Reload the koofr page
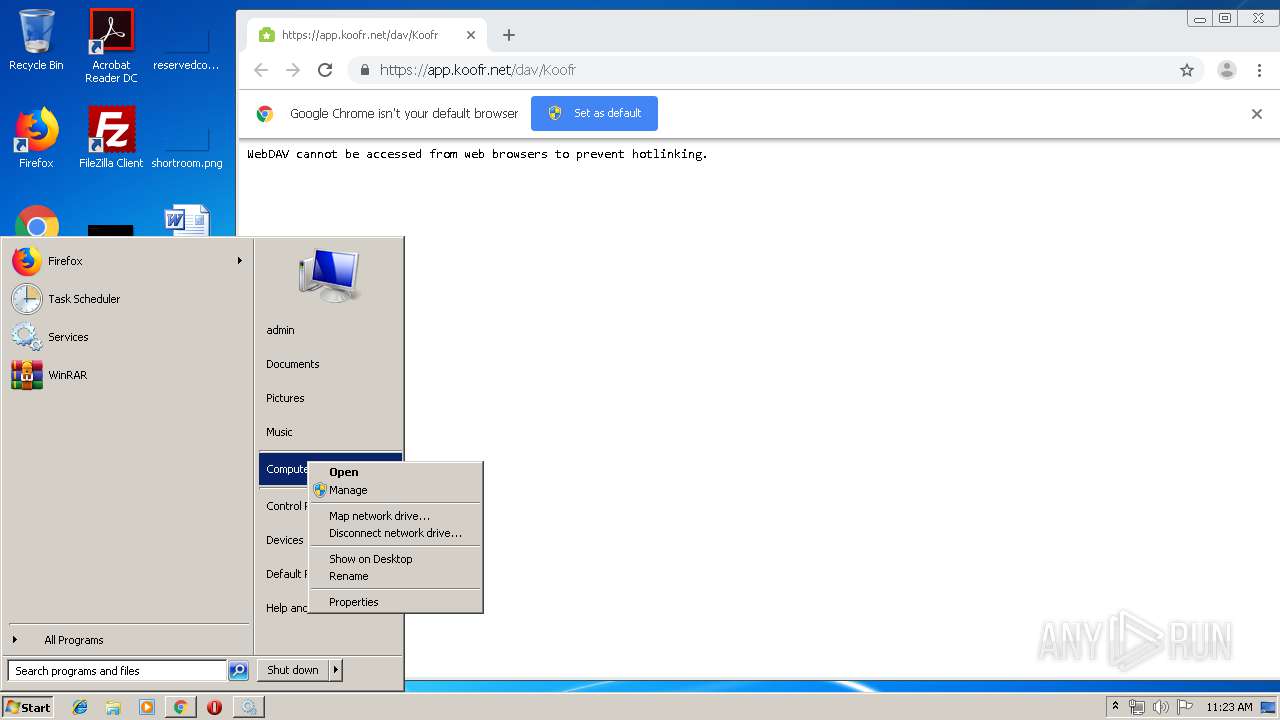The width and height of the screenshot is (1280, 720). click(x=325, y=70)
